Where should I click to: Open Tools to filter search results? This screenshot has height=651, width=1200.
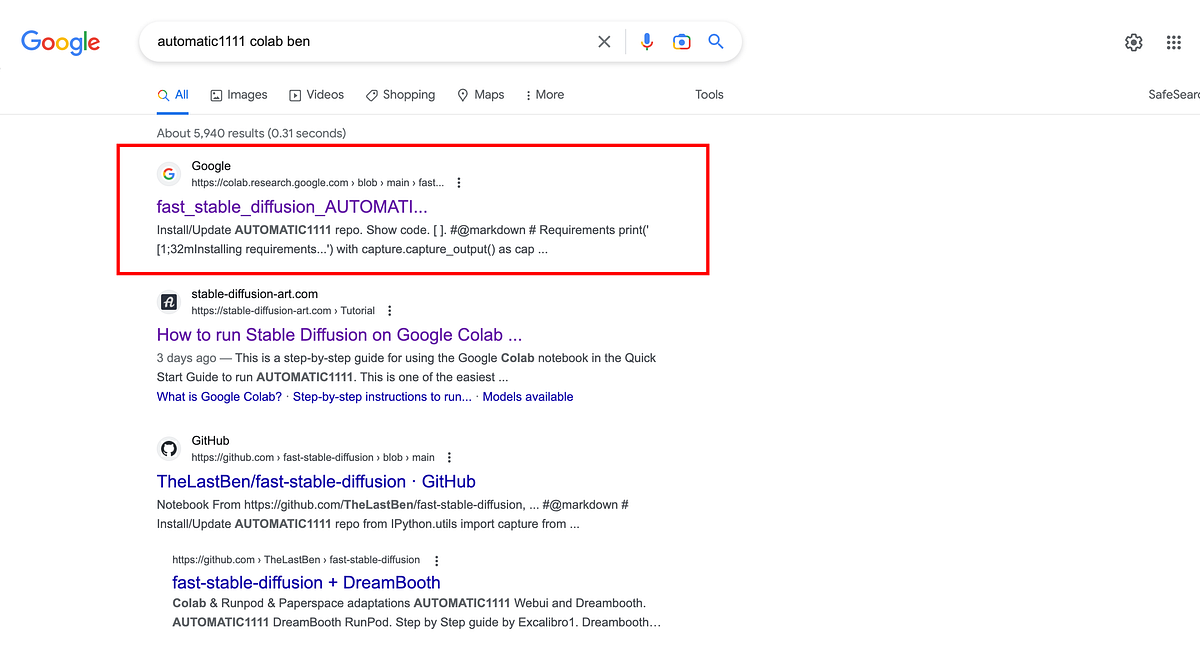709,94
